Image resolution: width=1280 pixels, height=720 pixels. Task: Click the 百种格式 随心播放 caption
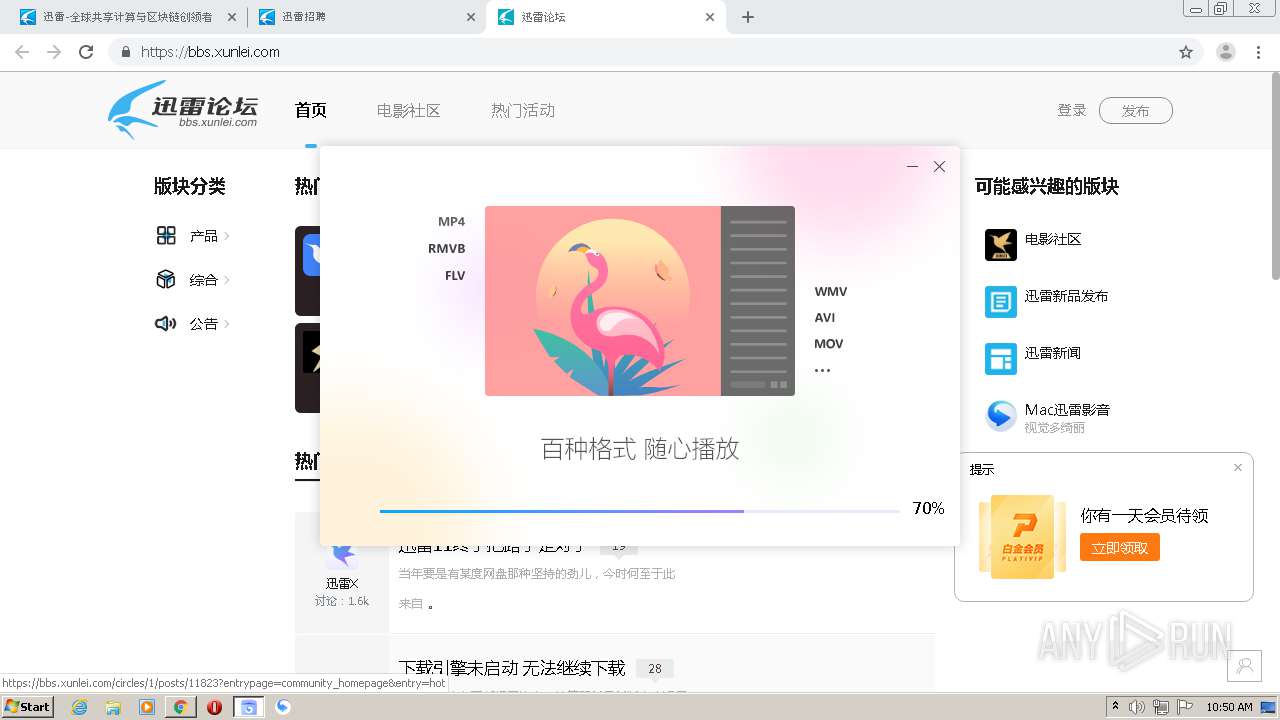click(640, 449)
